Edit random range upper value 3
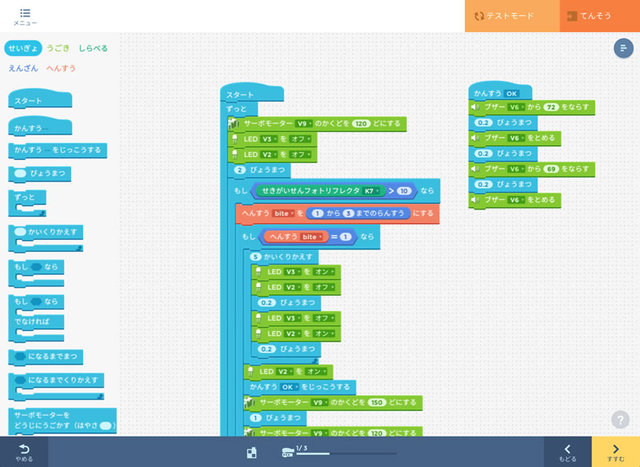The height and width of the screenshot is (467, 640). [349, 213]
